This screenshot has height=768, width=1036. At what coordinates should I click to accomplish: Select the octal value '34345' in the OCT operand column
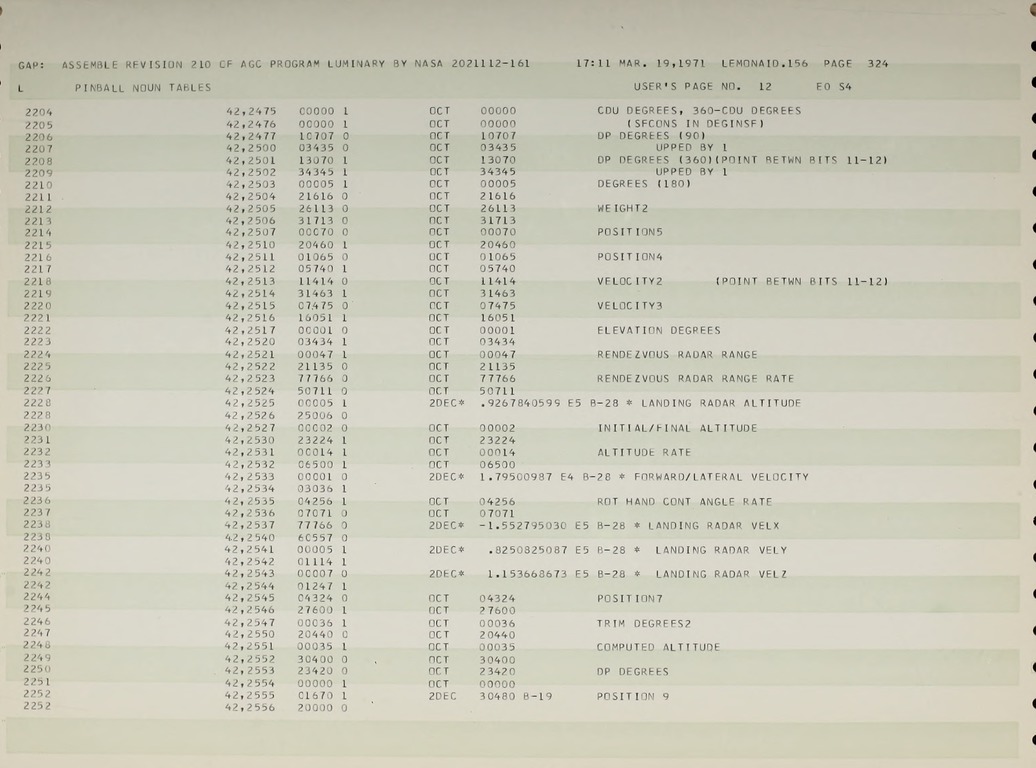click(498, 172)
